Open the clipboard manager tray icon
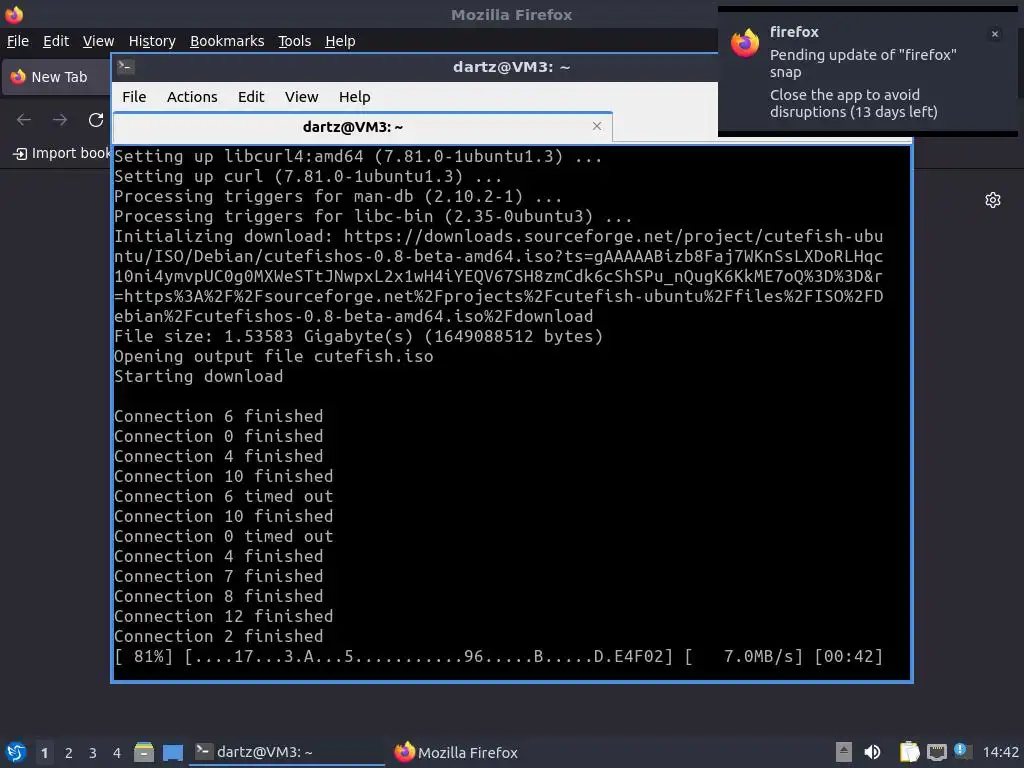The image size is (1024, 768). point(909,752)
